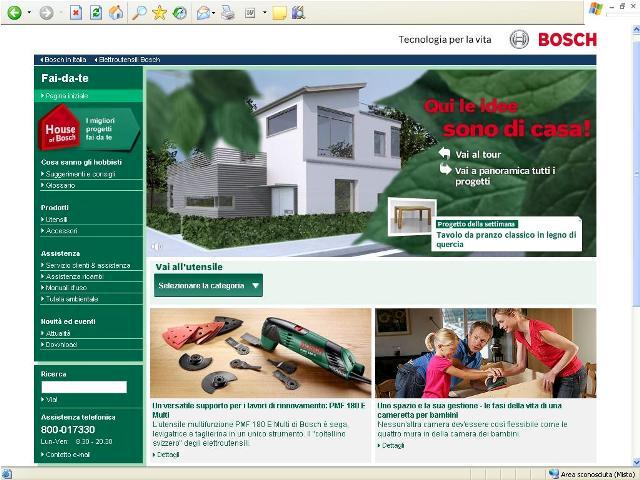Open the Mail icon dropdown arrow

(x=213, y=13)
